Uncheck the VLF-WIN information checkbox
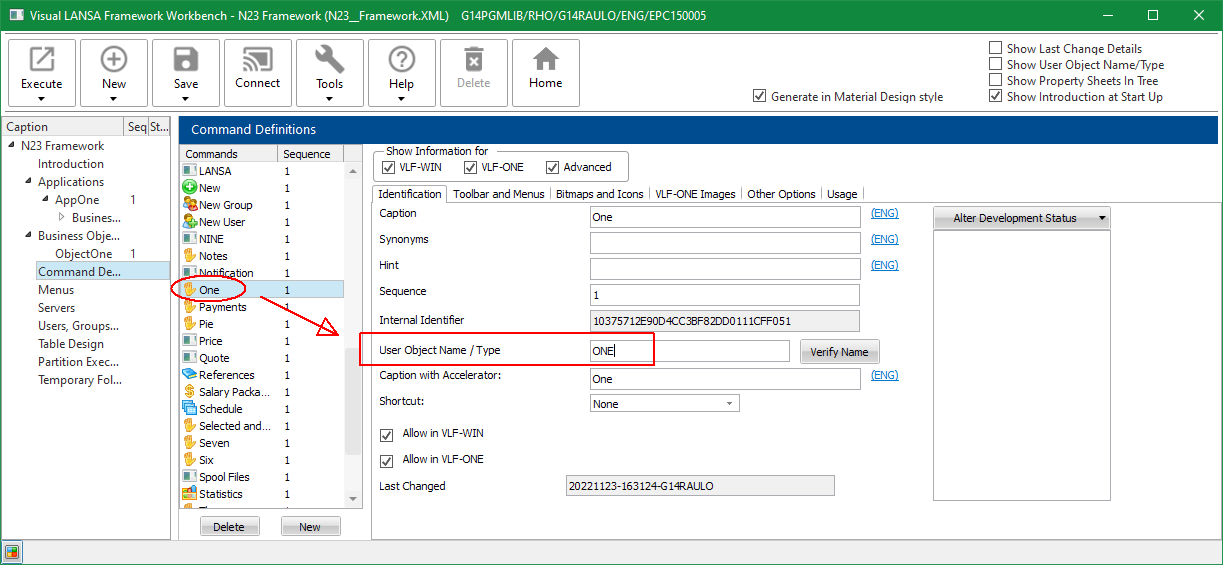 point(388,167)
